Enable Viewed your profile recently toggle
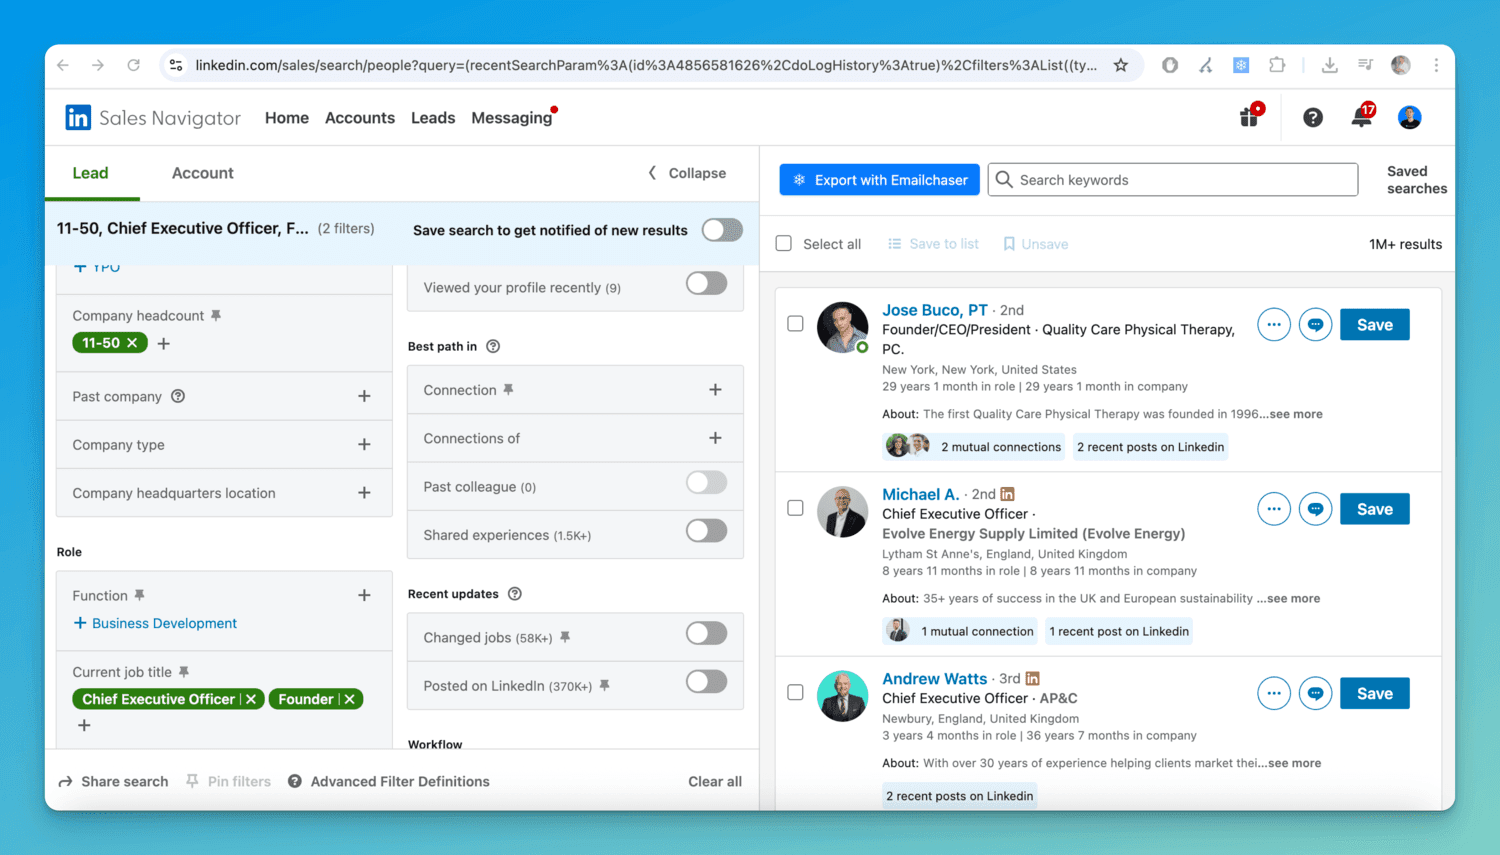Viewport: 1500px width, 855px height. click(707, 284)
